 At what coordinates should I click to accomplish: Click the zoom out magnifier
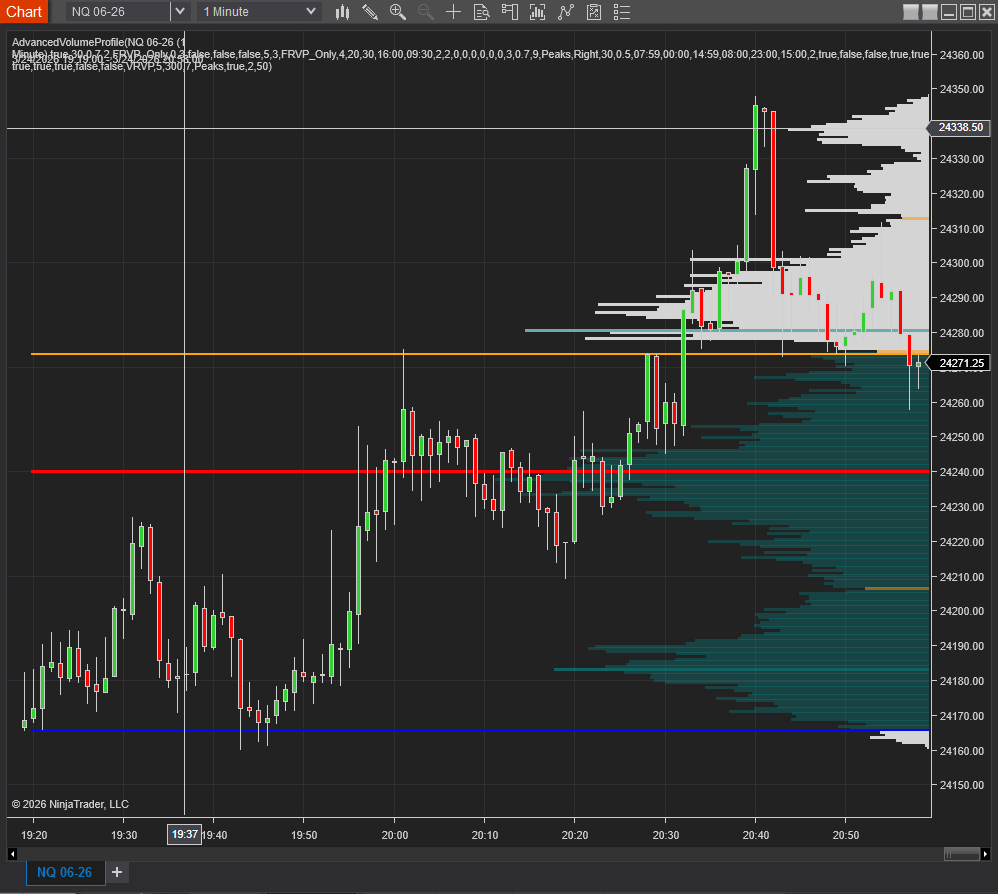(x=425, y=11)
